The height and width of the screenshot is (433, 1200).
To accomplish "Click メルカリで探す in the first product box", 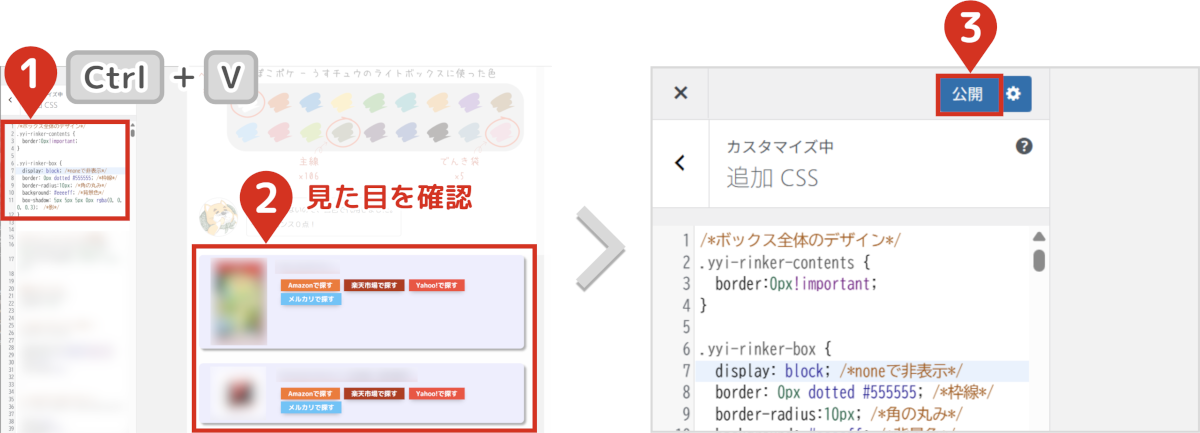I will click(x=311, y=298).
